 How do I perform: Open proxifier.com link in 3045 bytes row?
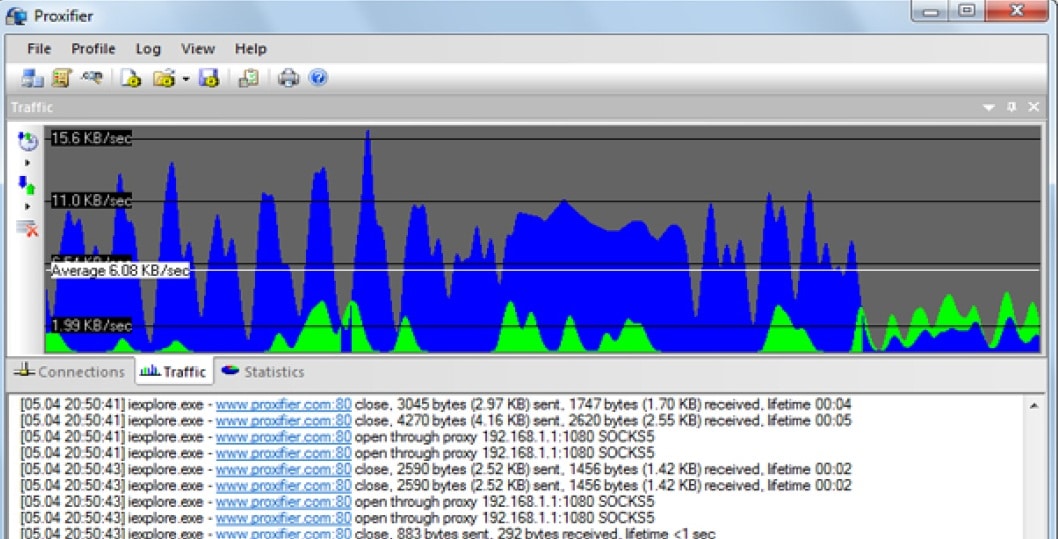pyautogui.click(x=283, y=405)
